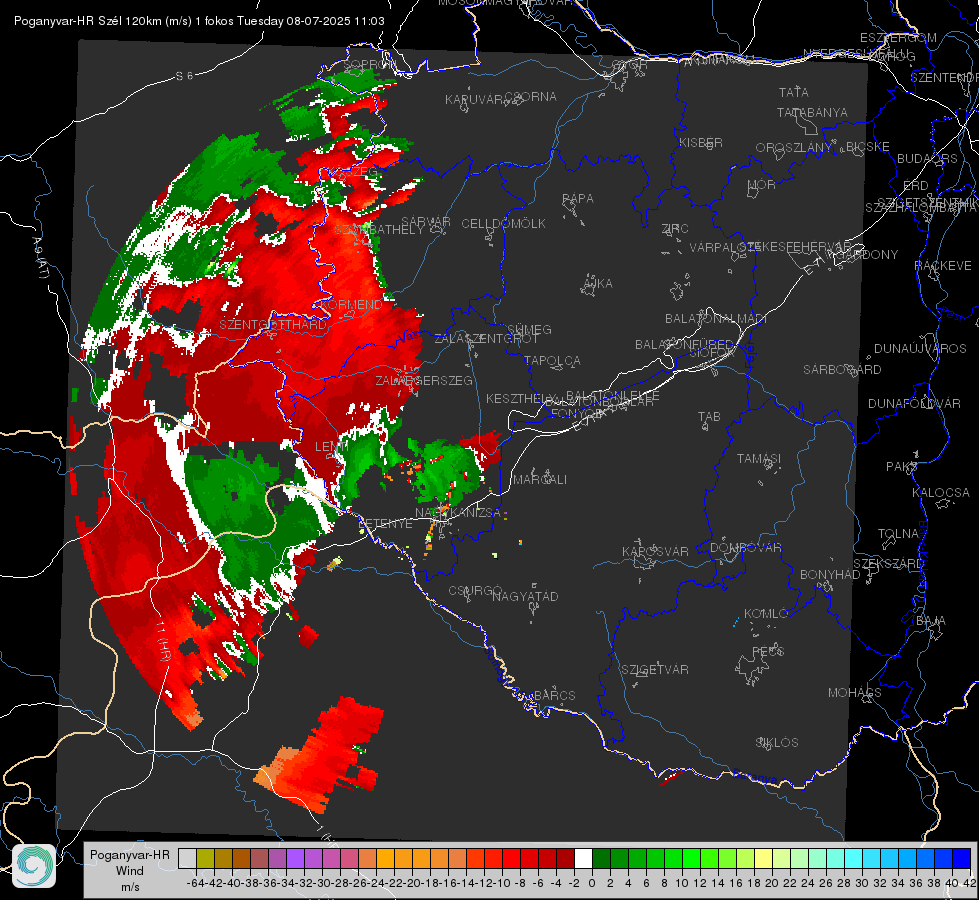Viewport: 979px width, 900px height.
Task: Click the KAPOSVAR city label
Action: (x=655, y=551)
